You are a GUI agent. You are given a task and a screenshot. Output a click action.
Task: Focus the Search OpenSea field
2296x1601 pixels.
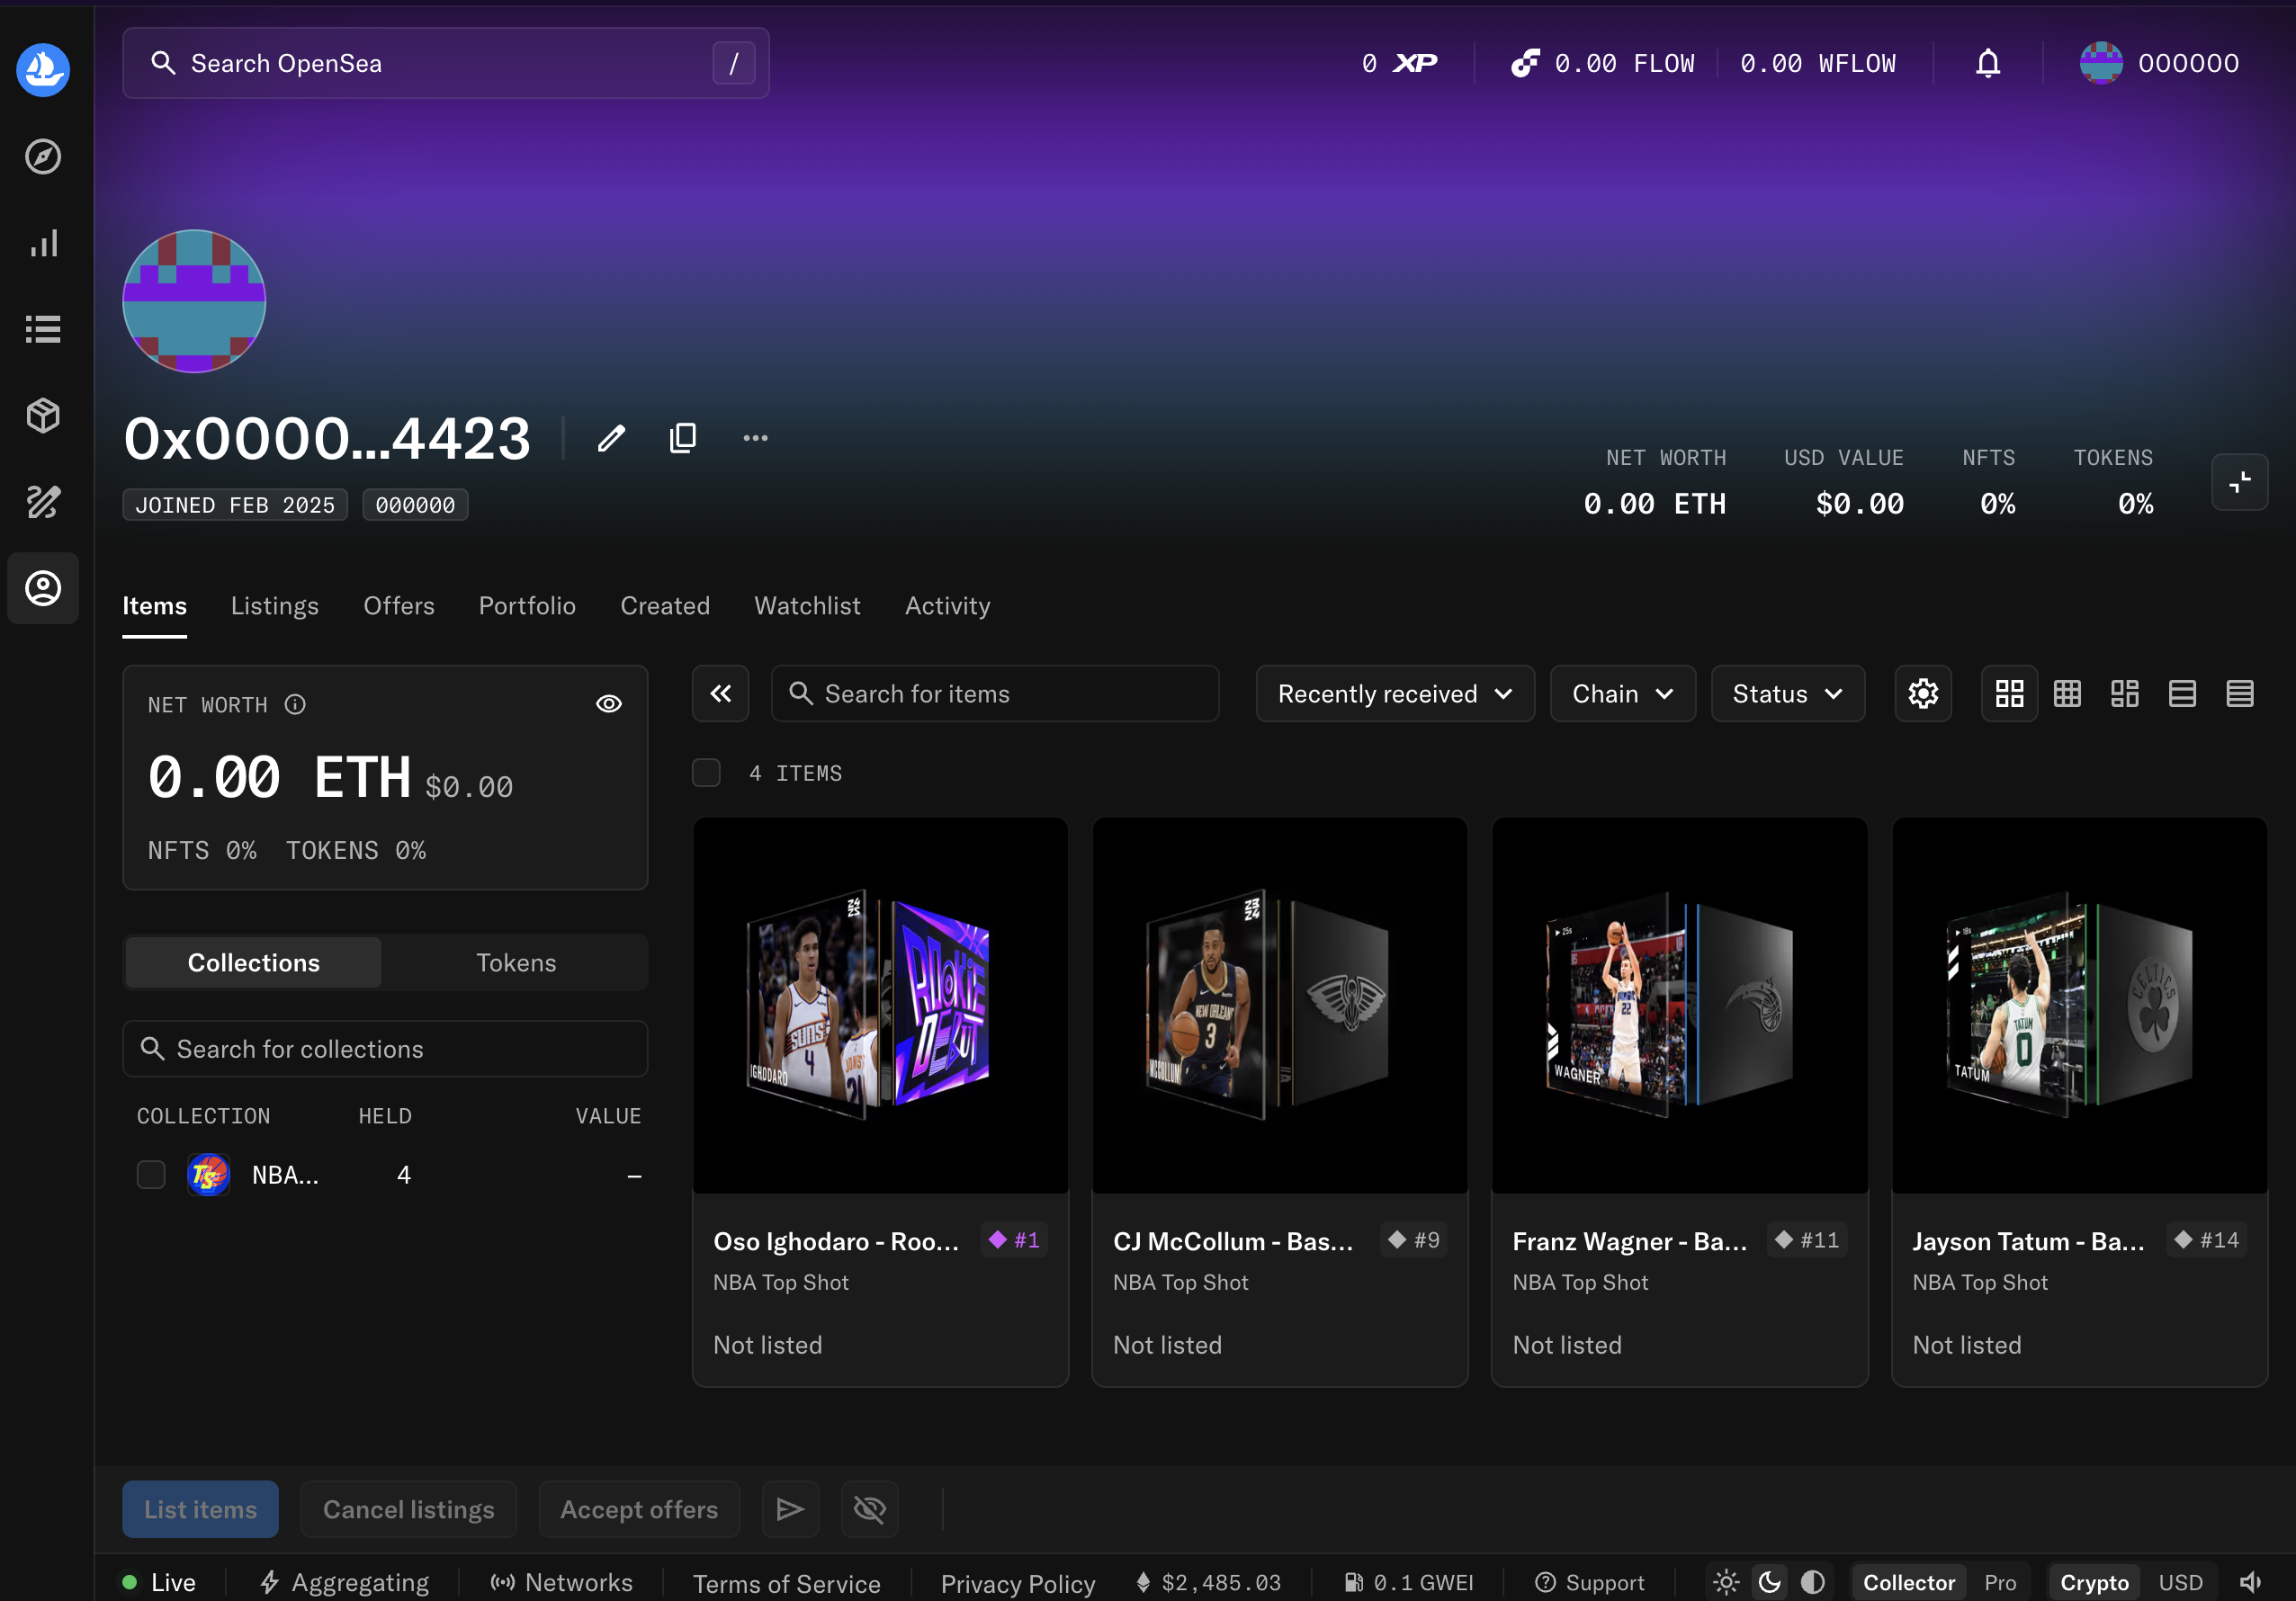click(446, 63)
